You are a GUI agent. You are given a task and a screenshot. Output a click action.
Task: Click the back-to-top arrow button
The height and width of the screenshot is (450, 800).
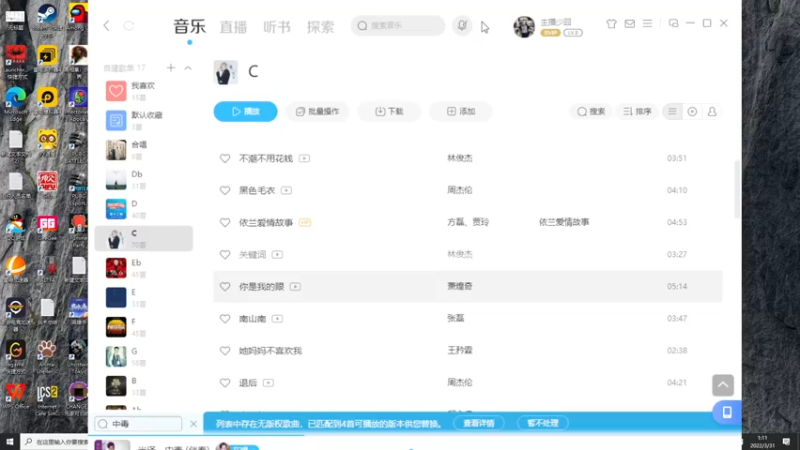point(723,385)
